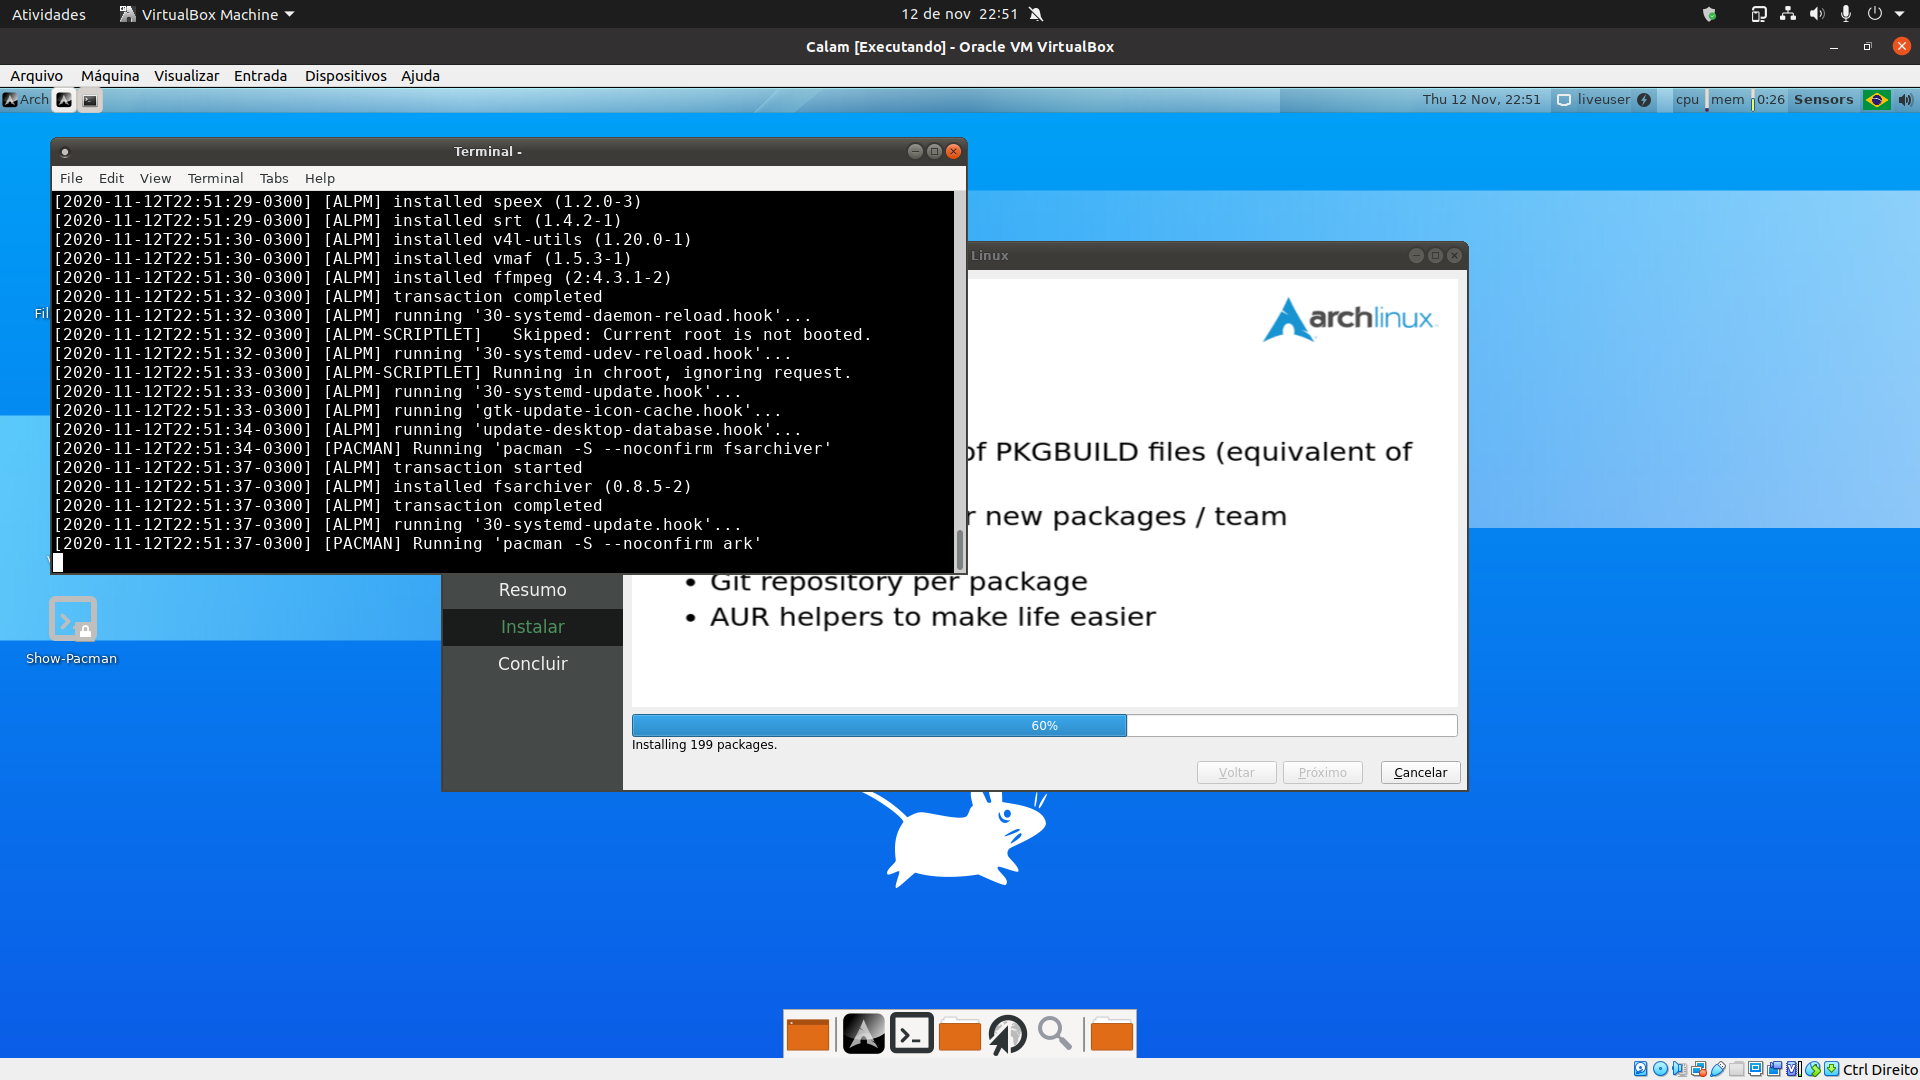The image size is (1920, 1080).
Task: Switch the Brazil flag keyboard layout indicator
Action: tap(1877, 100)
